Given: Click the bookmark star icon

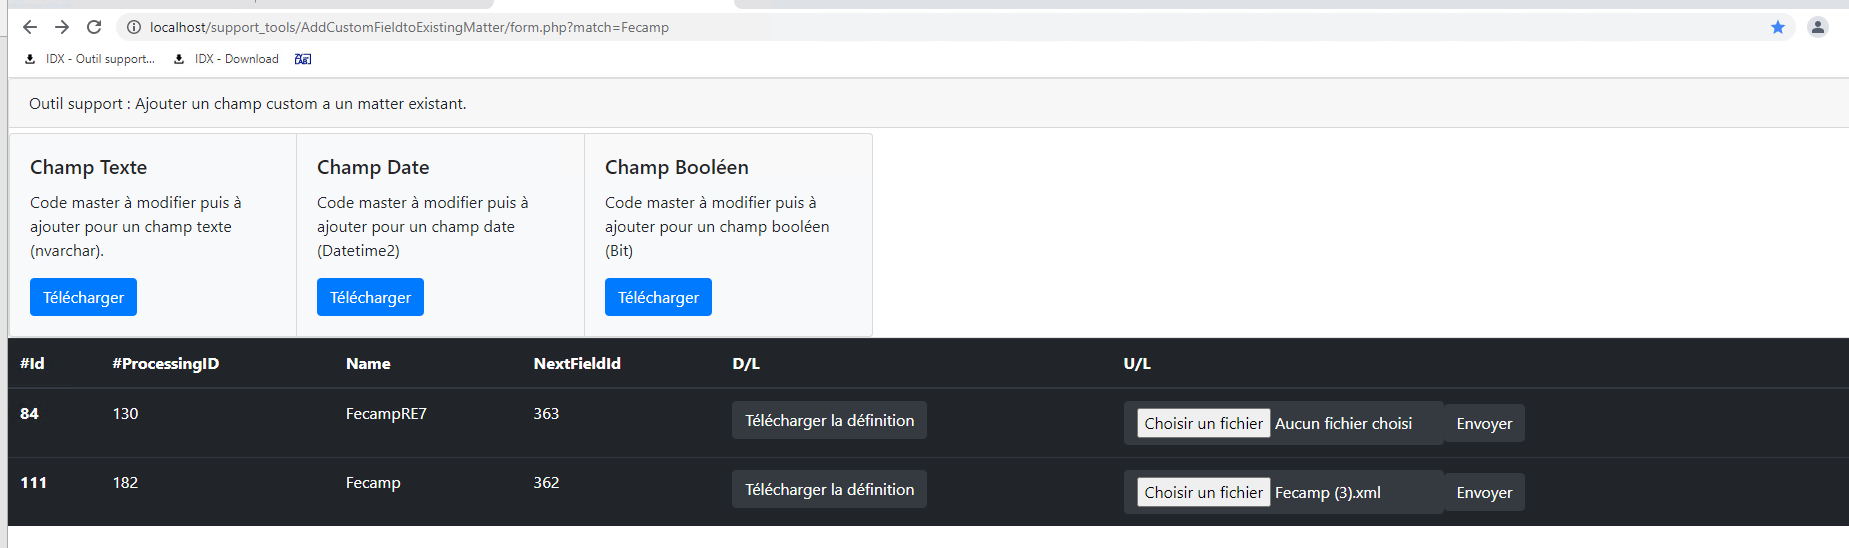Looking at the screenshot, I should click(1778, 27).
